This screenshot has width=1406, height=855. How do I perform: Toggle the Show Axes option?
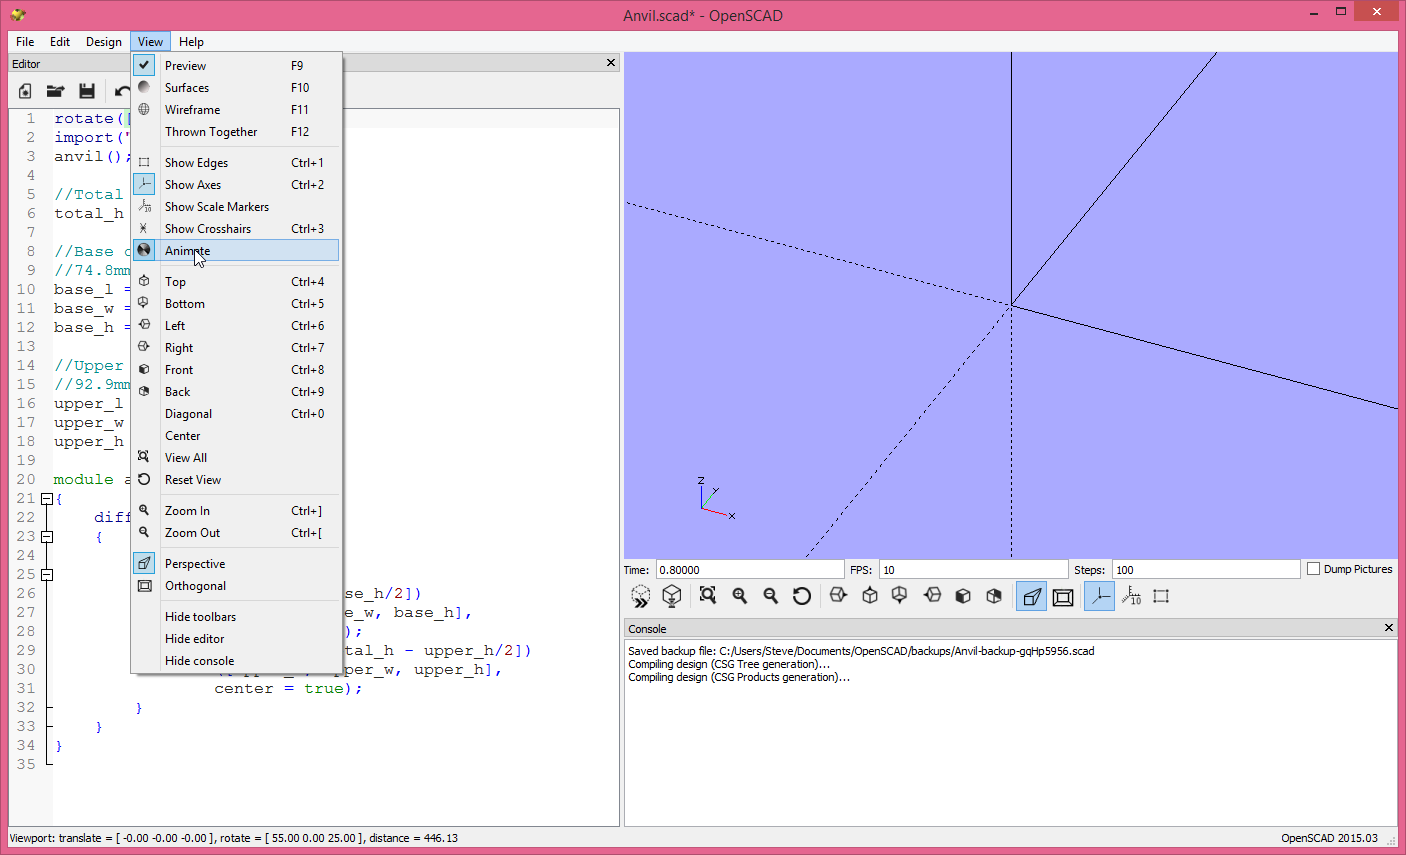click(x=193, y=184)
